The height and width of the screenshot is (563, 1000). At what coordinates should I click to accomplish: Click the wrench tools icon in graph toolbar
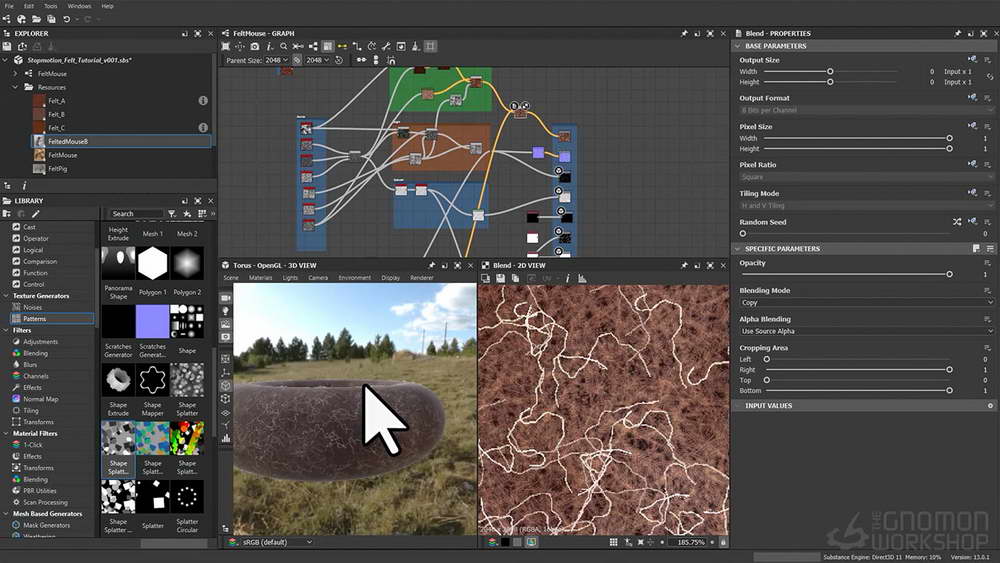tap(386, 47)
